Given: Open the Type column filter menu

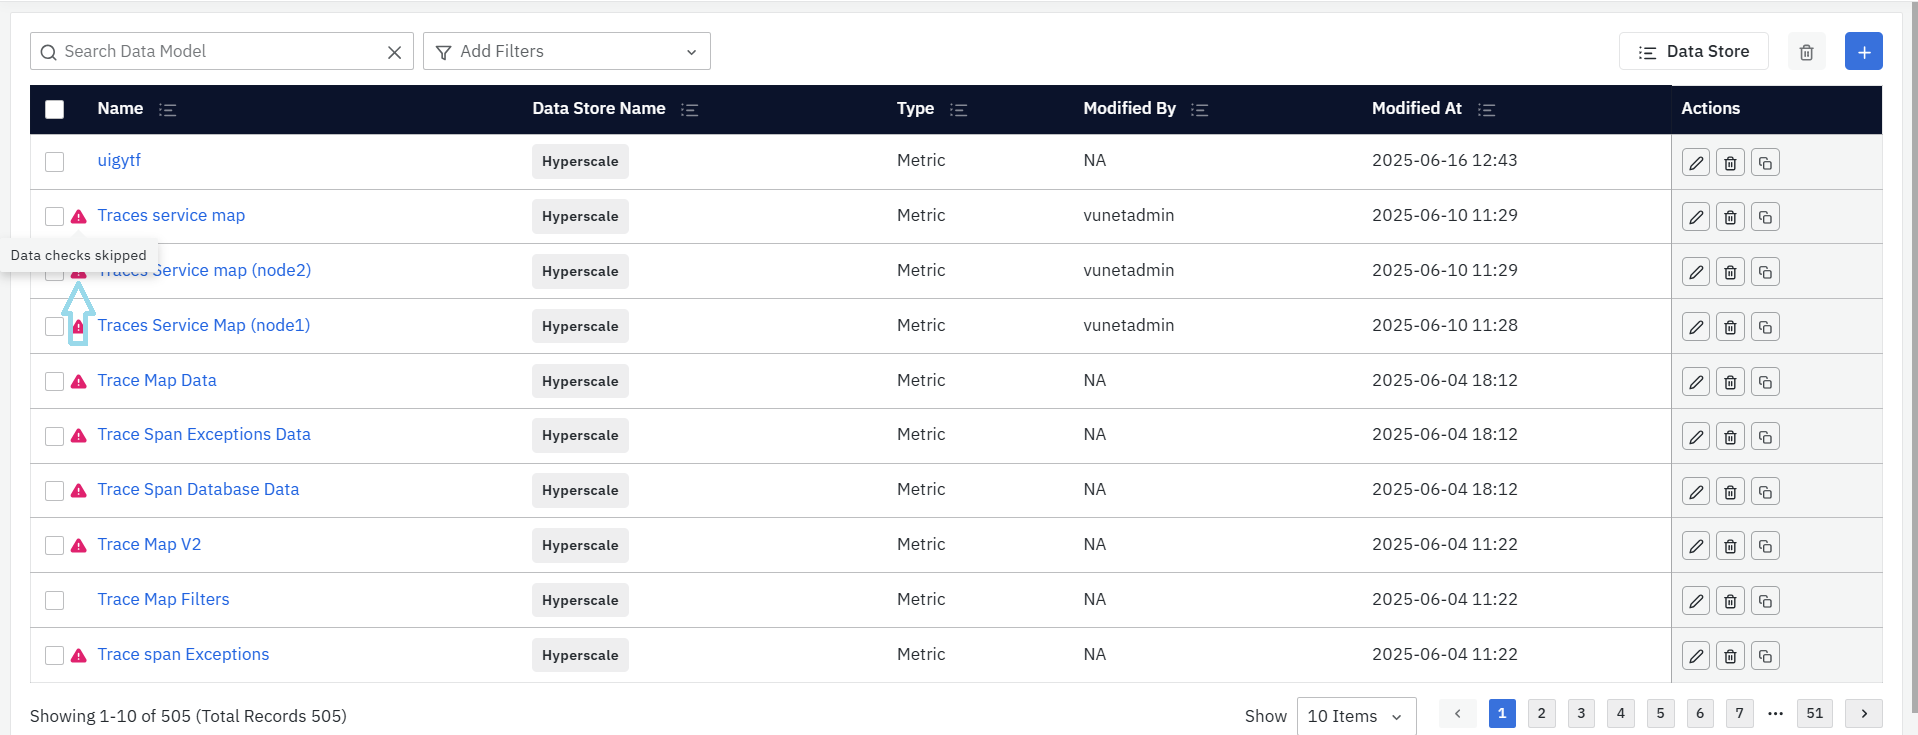Looking at the screenshot, I should 958,110.
